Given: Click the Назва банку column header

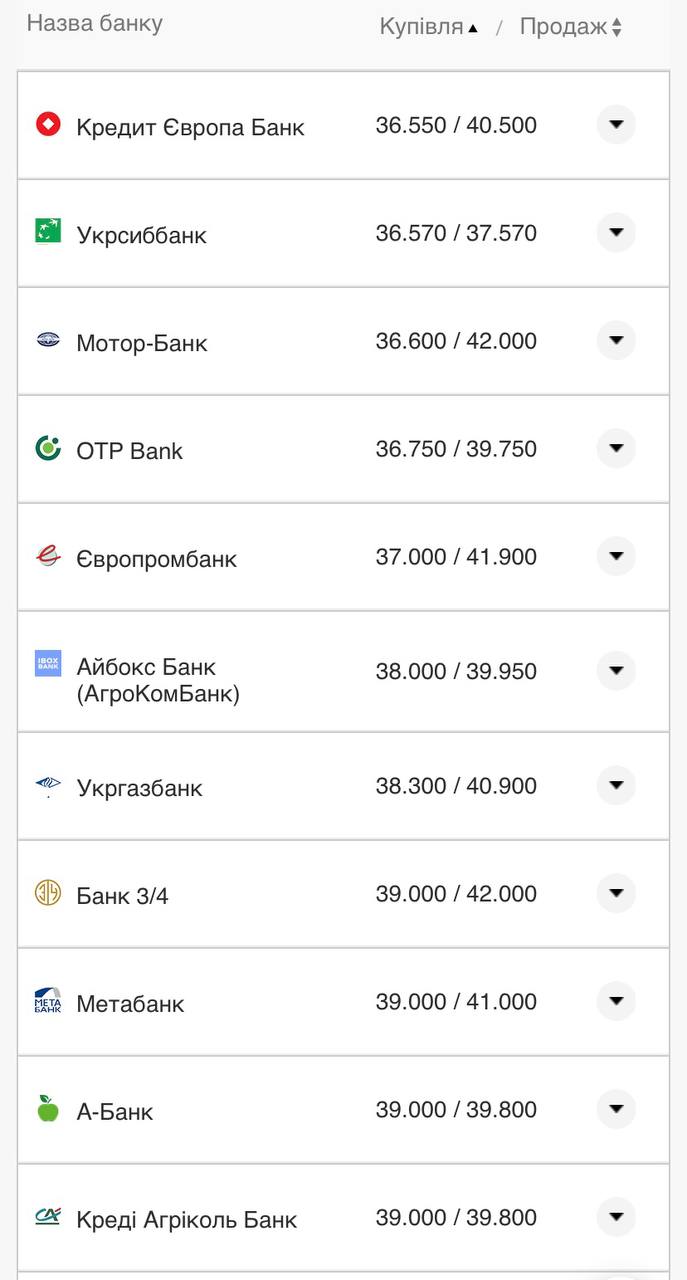Looking at the screenshot, I should pos(95,24).
